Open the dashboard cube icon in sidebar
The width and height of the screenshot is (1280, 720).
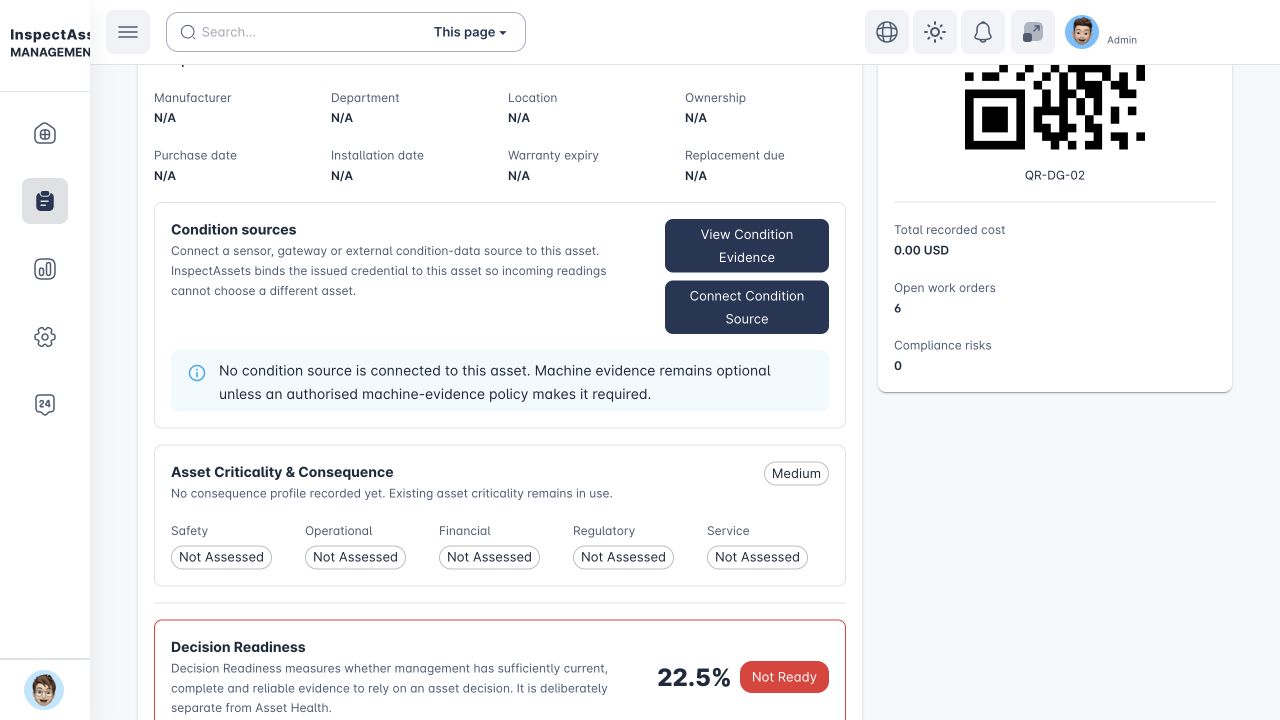45,134
